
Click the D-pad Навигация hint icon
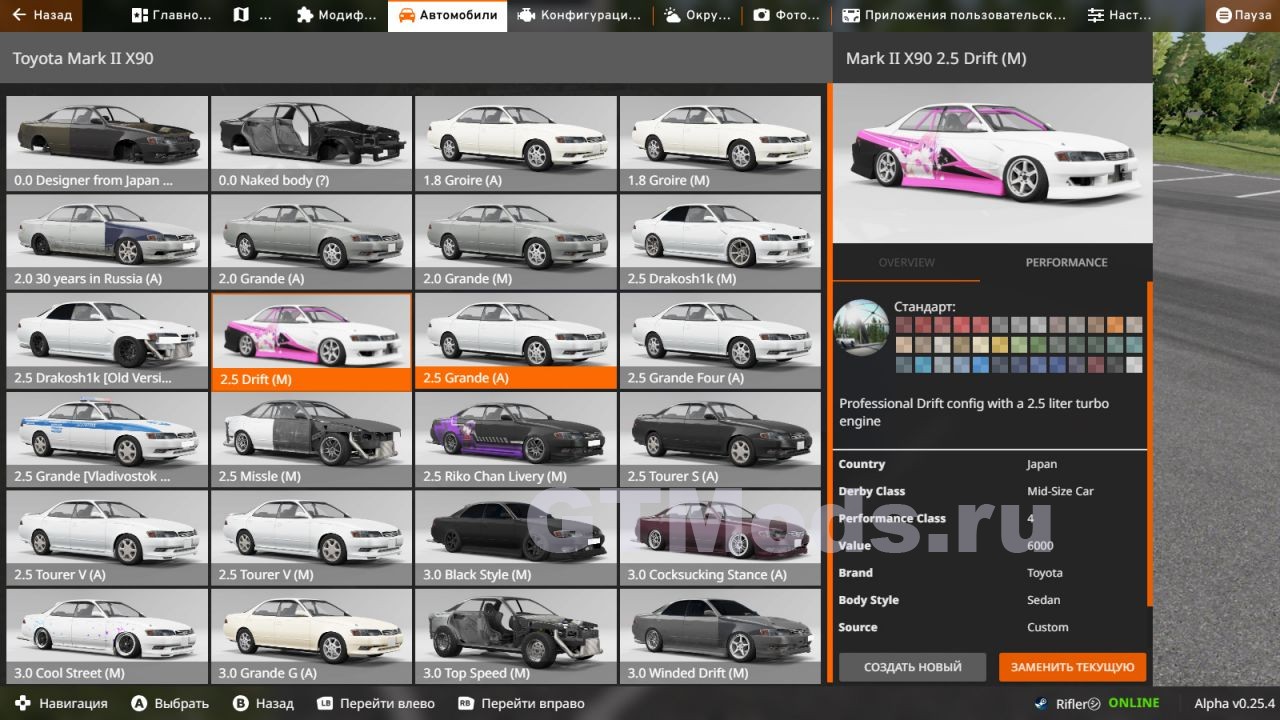21,703
